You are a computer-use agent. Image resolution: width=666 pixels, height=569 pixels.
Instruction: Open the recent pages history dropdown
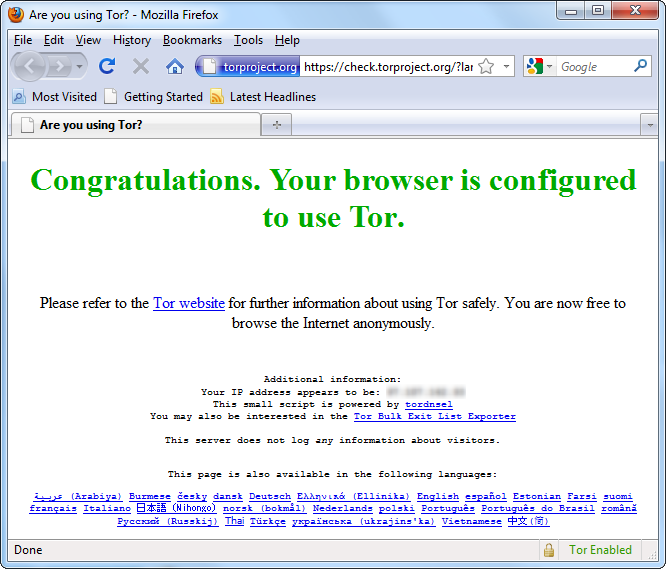tap(79, 66)
